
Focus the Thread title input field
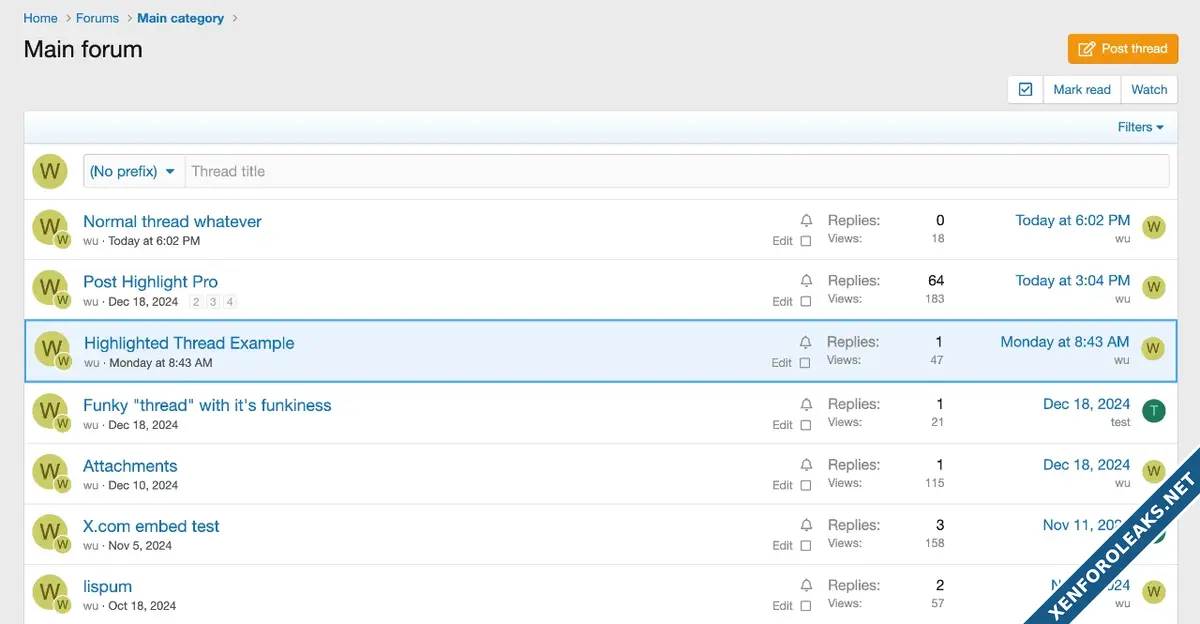point(677,171)
